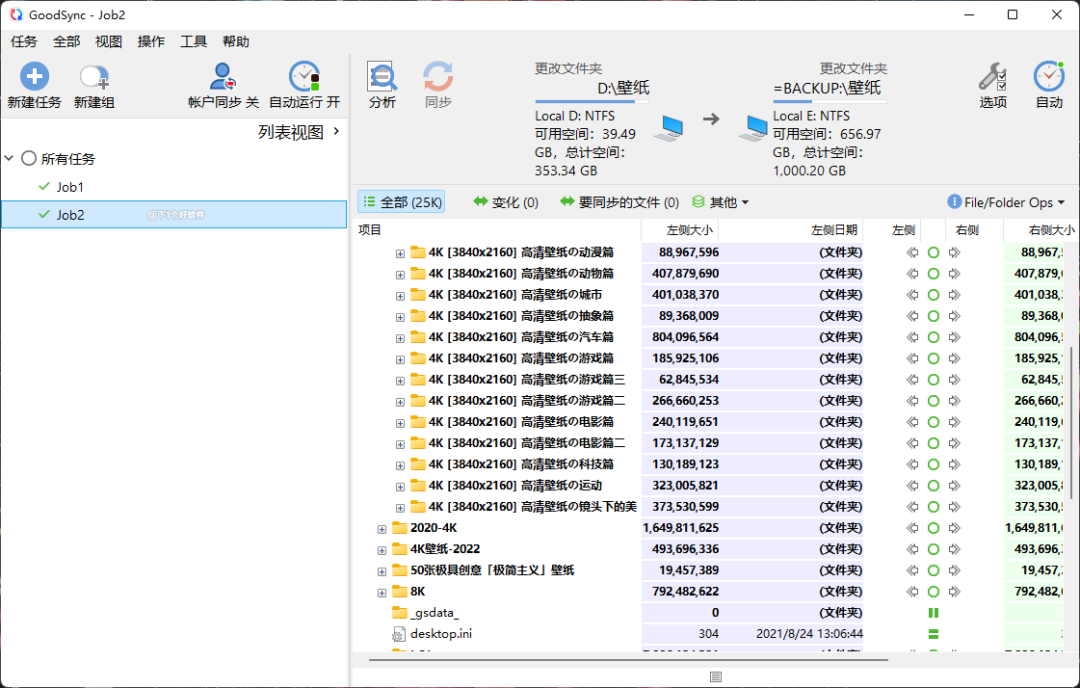Click the 新建任务 (New Job) icon
Screen dimensions: 1080x688
[x=34, y=78]
